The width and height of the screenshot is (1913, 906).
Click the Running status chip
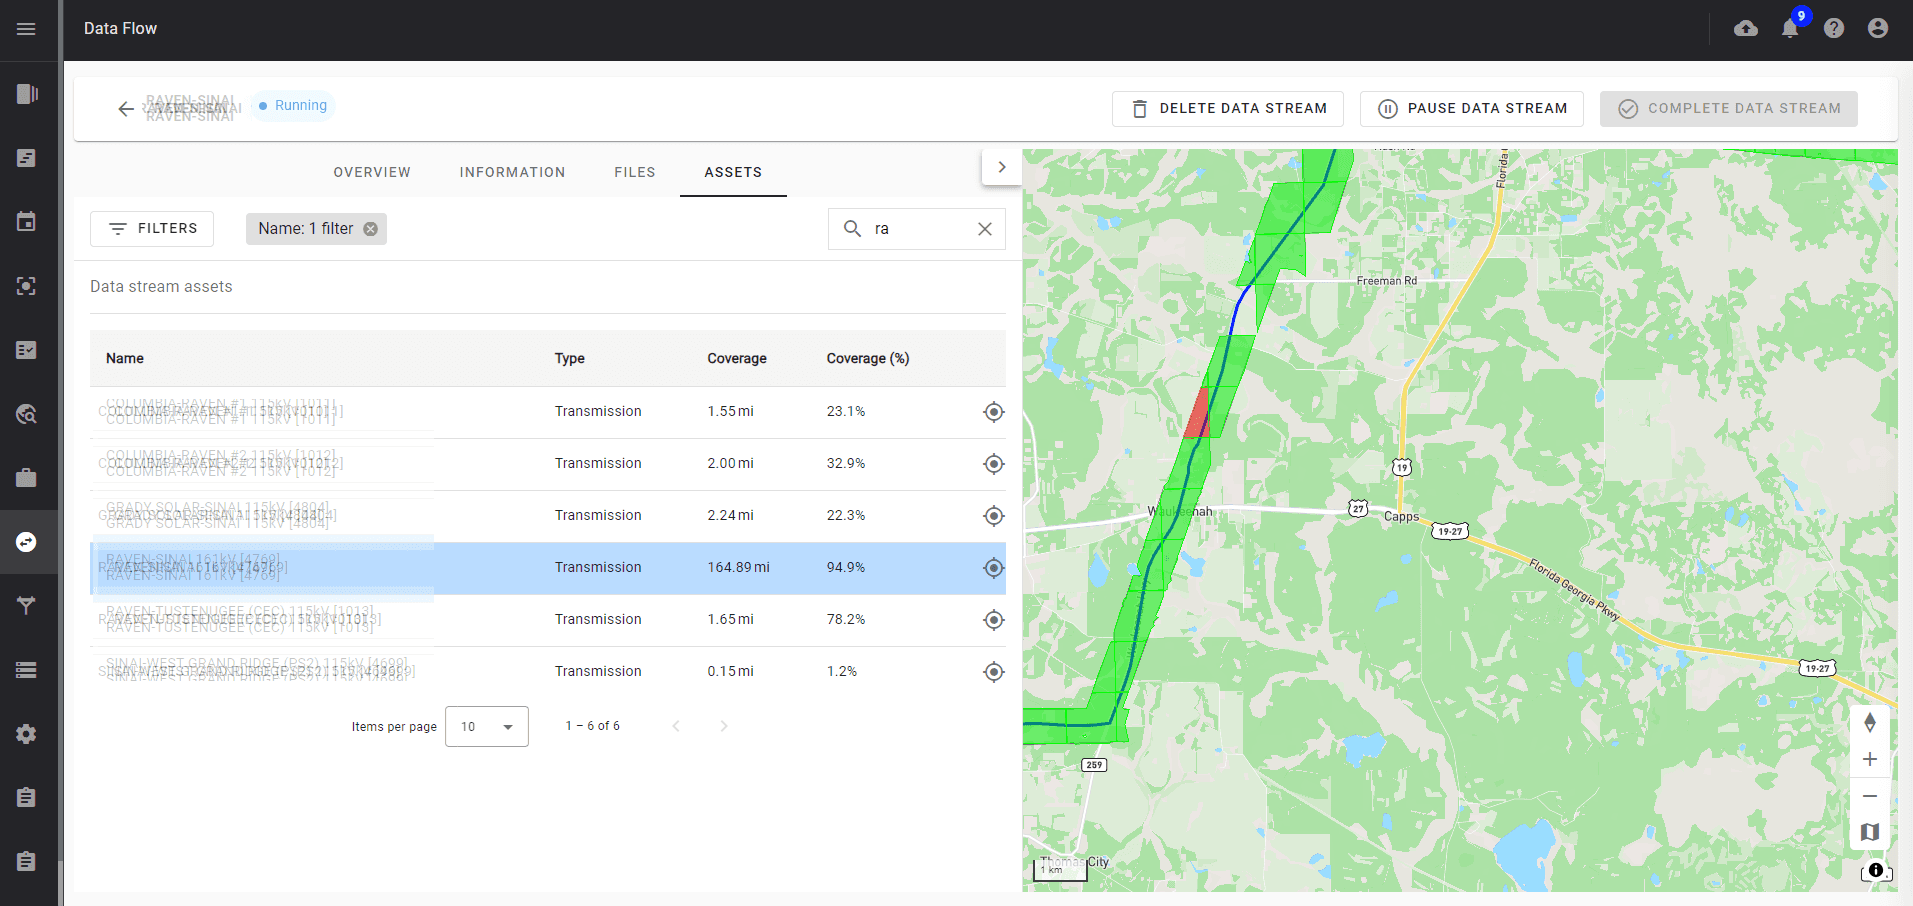pyautogui.click(x=293, y=106)
